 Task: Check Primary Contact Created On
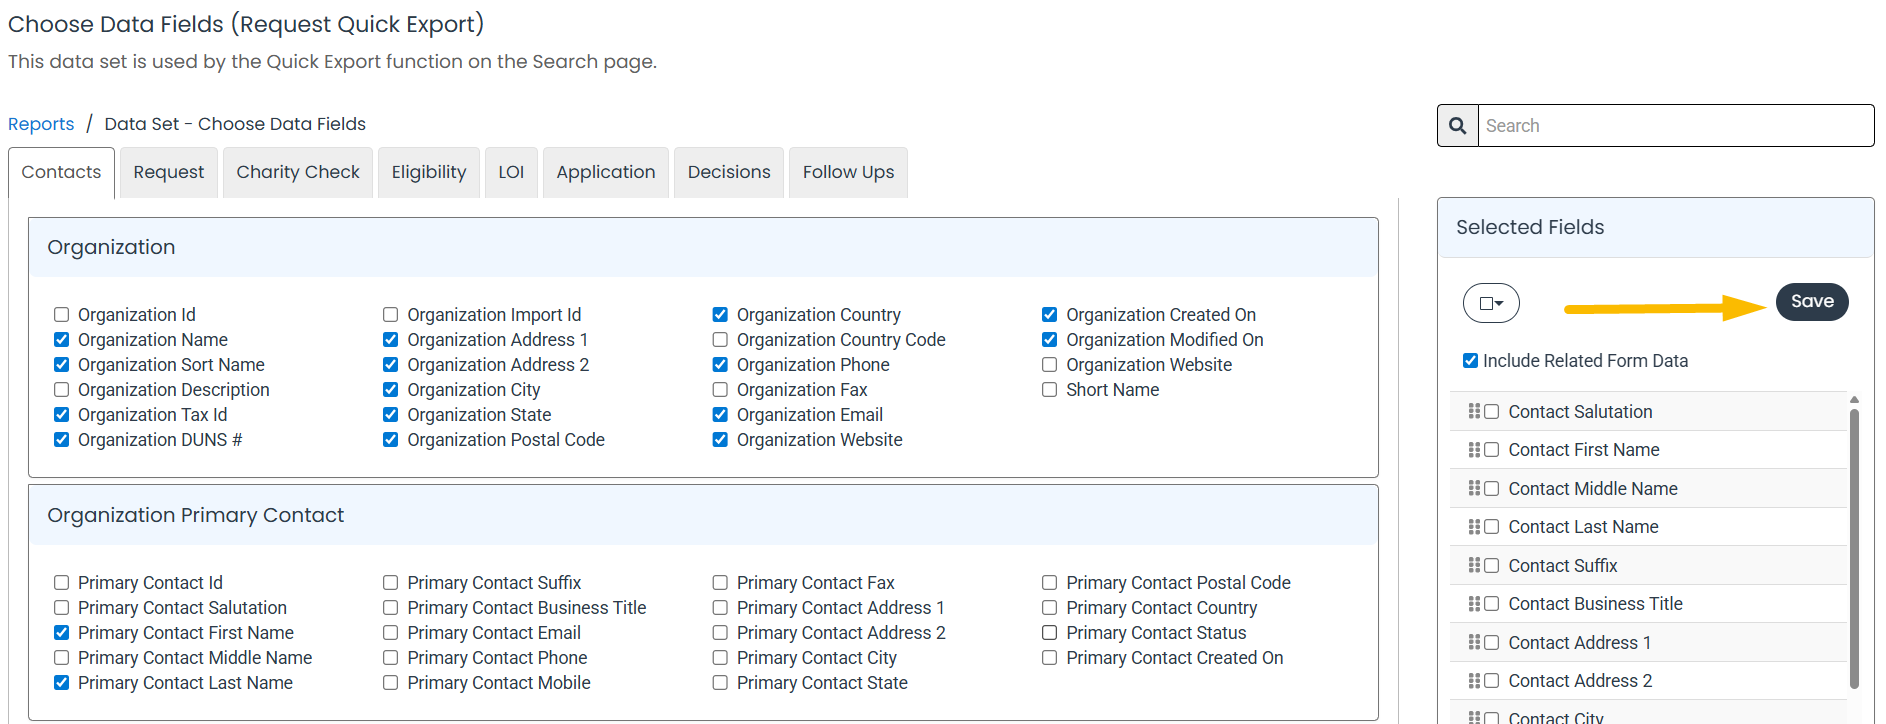pyautogui.click(x=1050, y=658)
